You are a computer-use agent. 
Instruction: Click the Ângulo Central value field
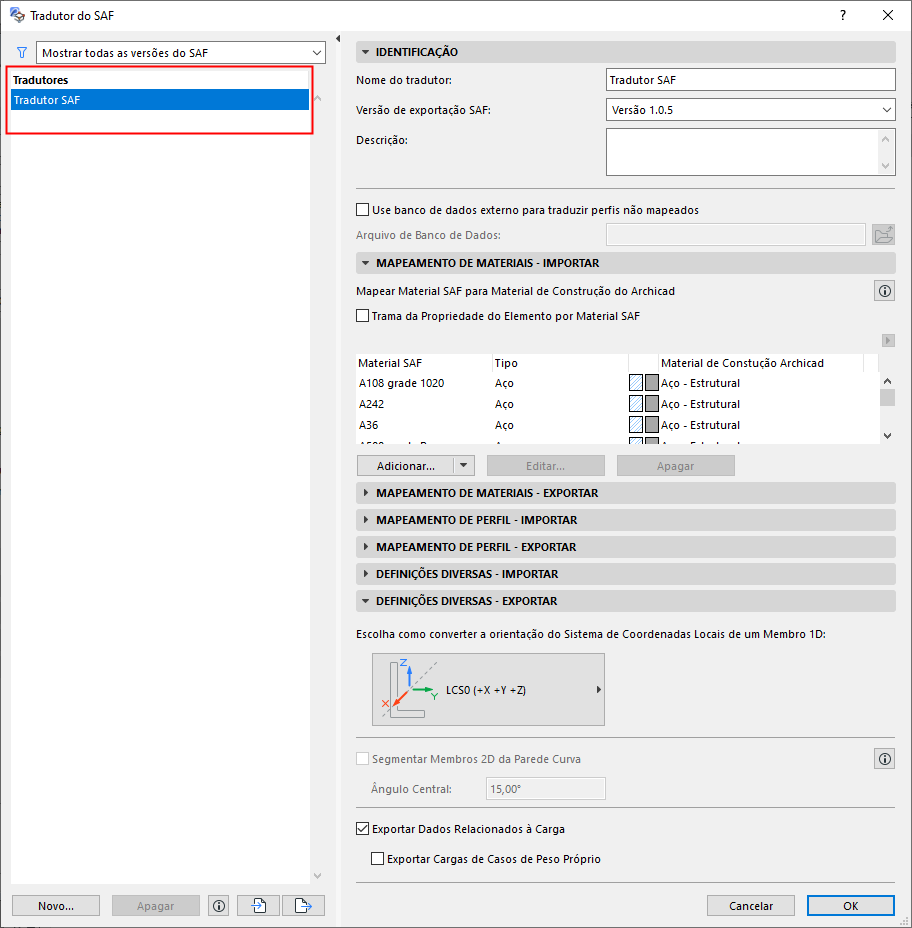[x=546, y=788]
